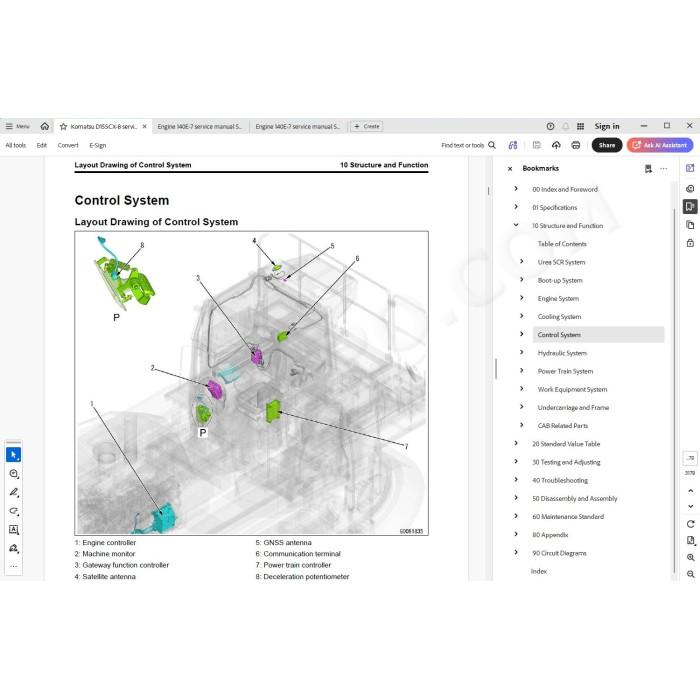
Task: Expand Control System bookmark
Action: [521, 334]
